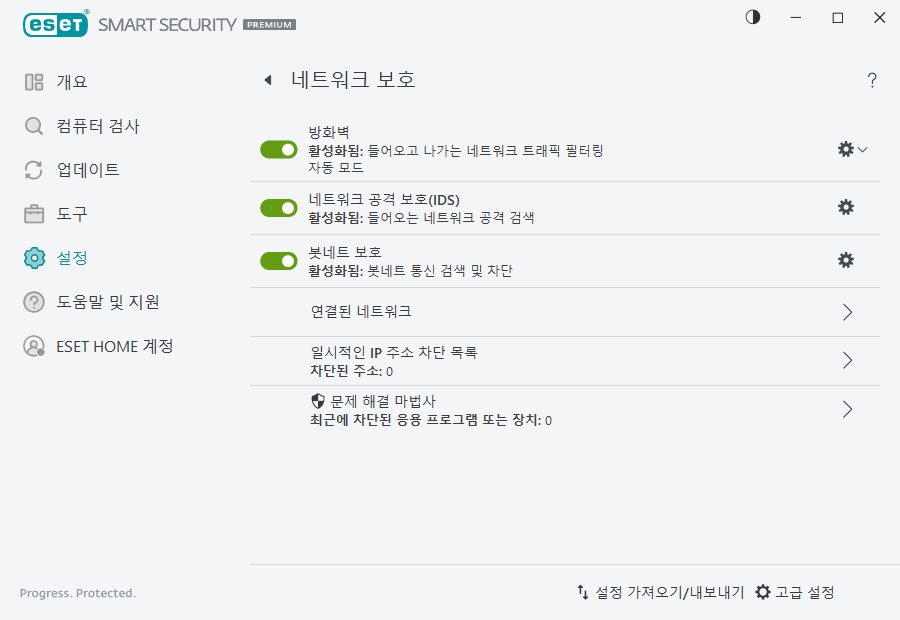Click the 업데이트 refresh icon in sidebar

click(x=32, y=170)
